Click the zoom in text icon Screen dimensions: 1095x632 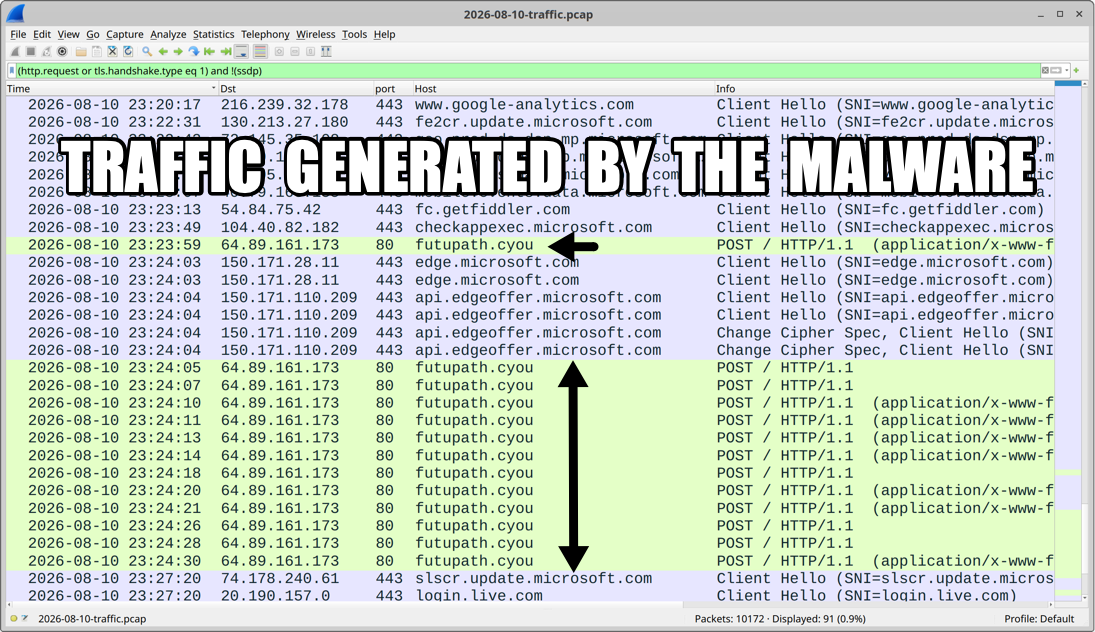pyautogui.click(x=279, y=52)
